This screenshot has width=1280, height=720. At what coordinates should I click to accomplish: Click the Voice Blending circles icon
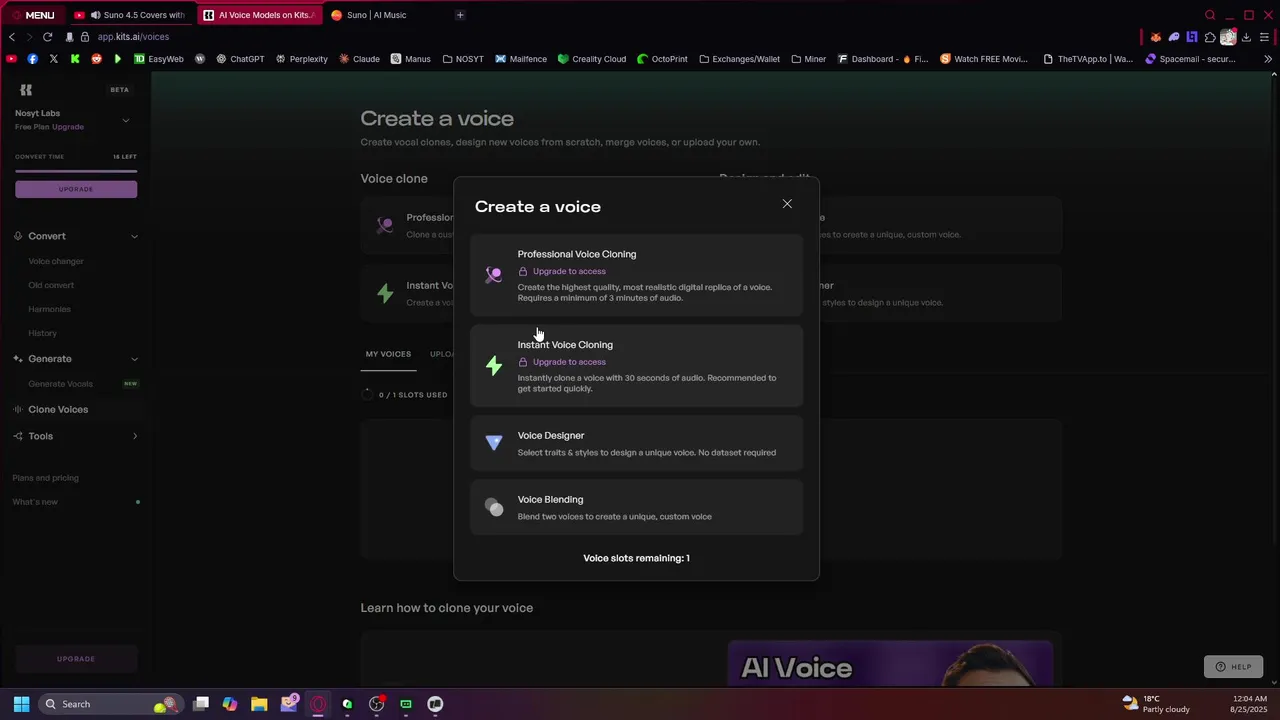(x=494, y=507)
